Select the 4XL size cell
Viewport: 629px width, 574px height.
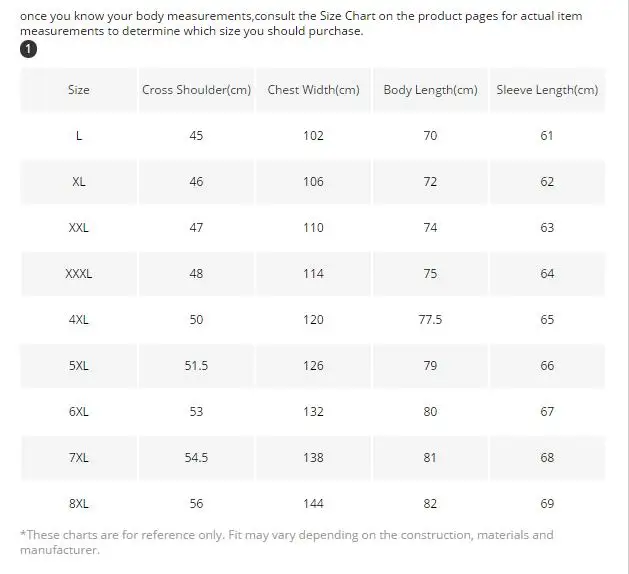79,320
